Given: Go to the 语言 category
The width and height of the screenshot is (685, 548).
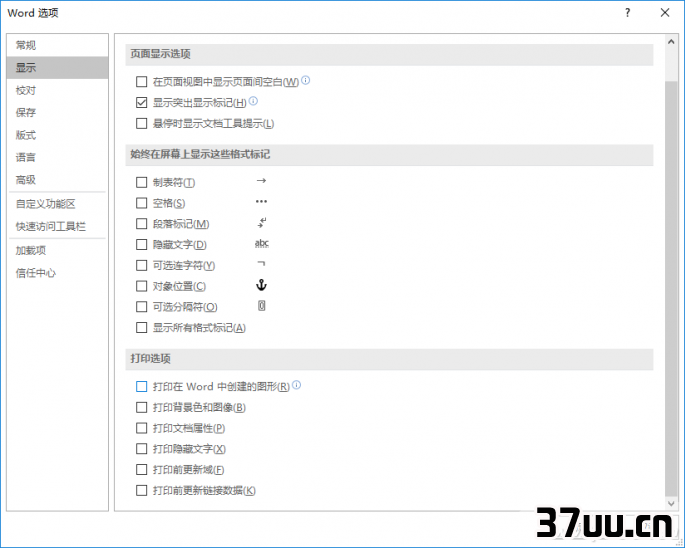Looking at the screenshot, I should coord(57,157).
